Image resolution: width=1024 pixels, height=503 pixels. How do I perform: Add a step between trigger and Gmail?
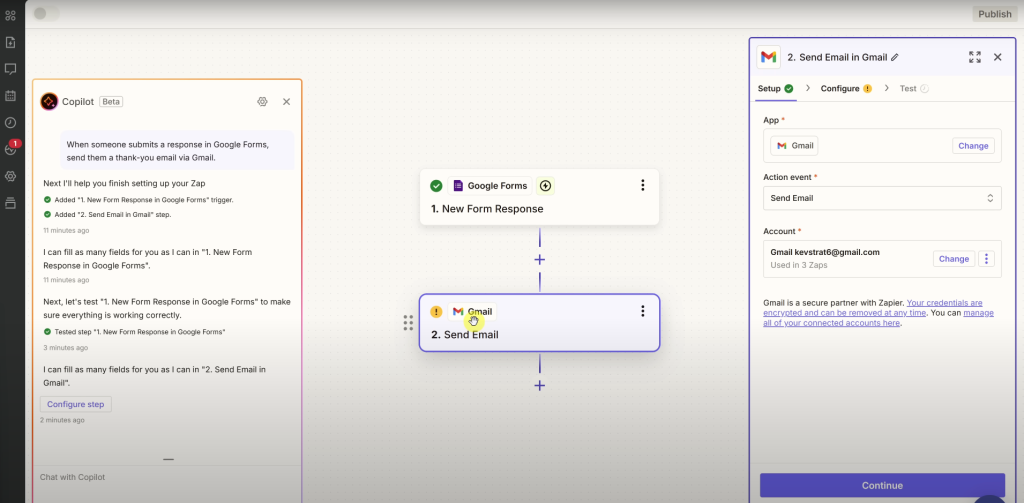(539, 259)
